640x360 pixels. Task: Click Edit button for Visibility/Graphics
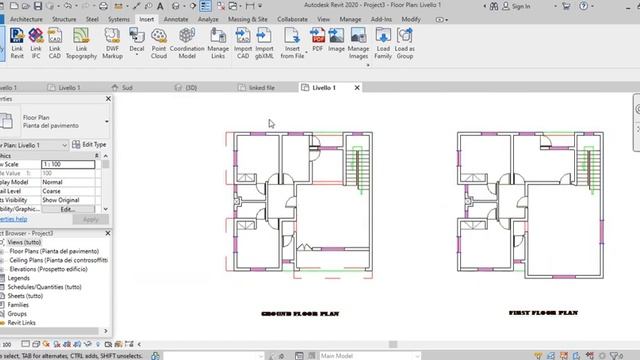click(68, 209)
